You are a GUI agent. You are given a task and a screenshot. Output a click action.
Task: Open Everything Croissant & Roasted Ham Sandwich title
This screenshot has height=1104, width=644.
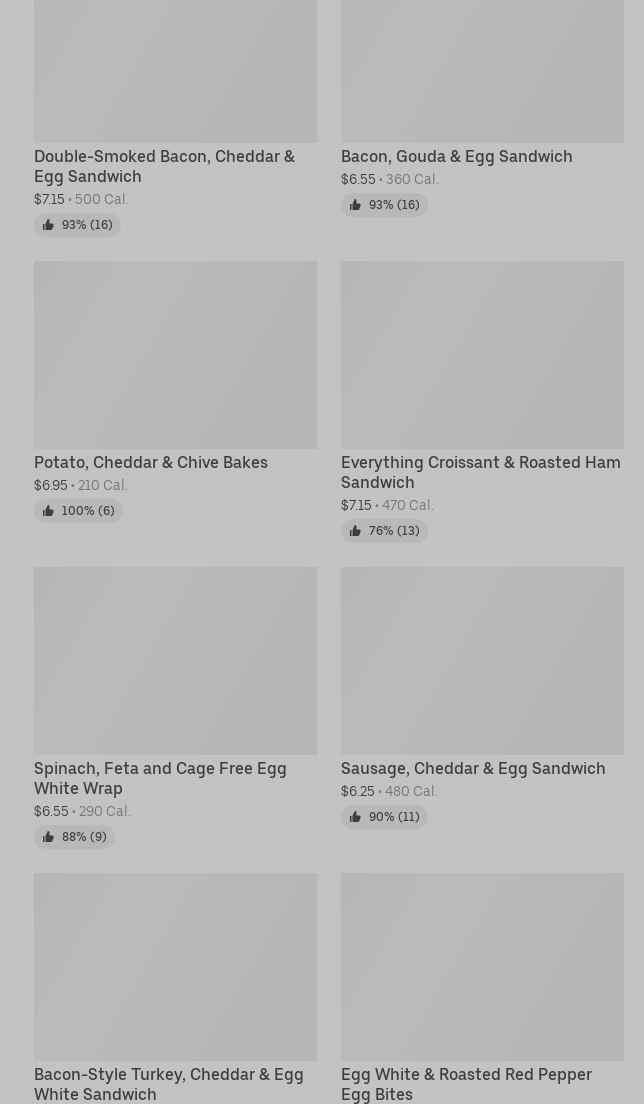coord(480,472)
